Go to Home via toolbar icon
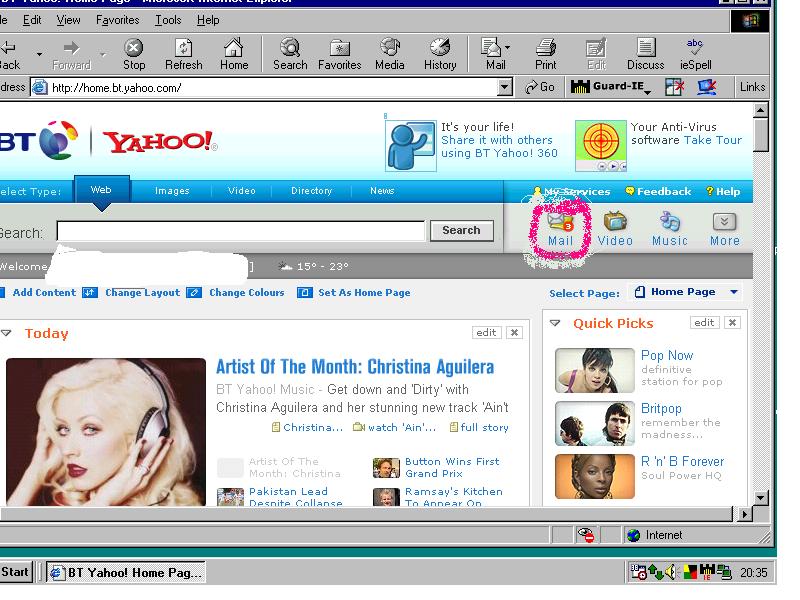 234,54
